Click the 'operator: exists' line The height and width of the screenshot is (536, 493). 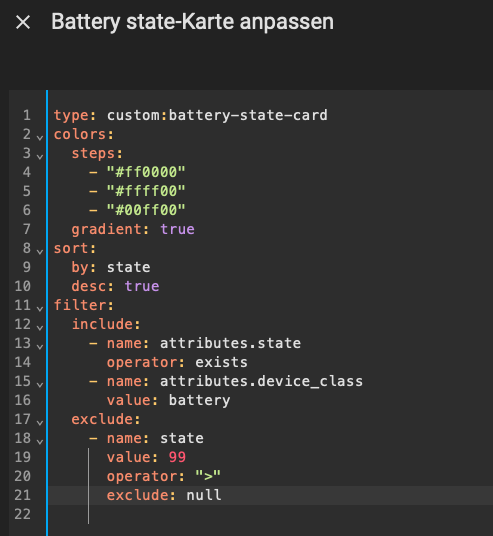177,362
